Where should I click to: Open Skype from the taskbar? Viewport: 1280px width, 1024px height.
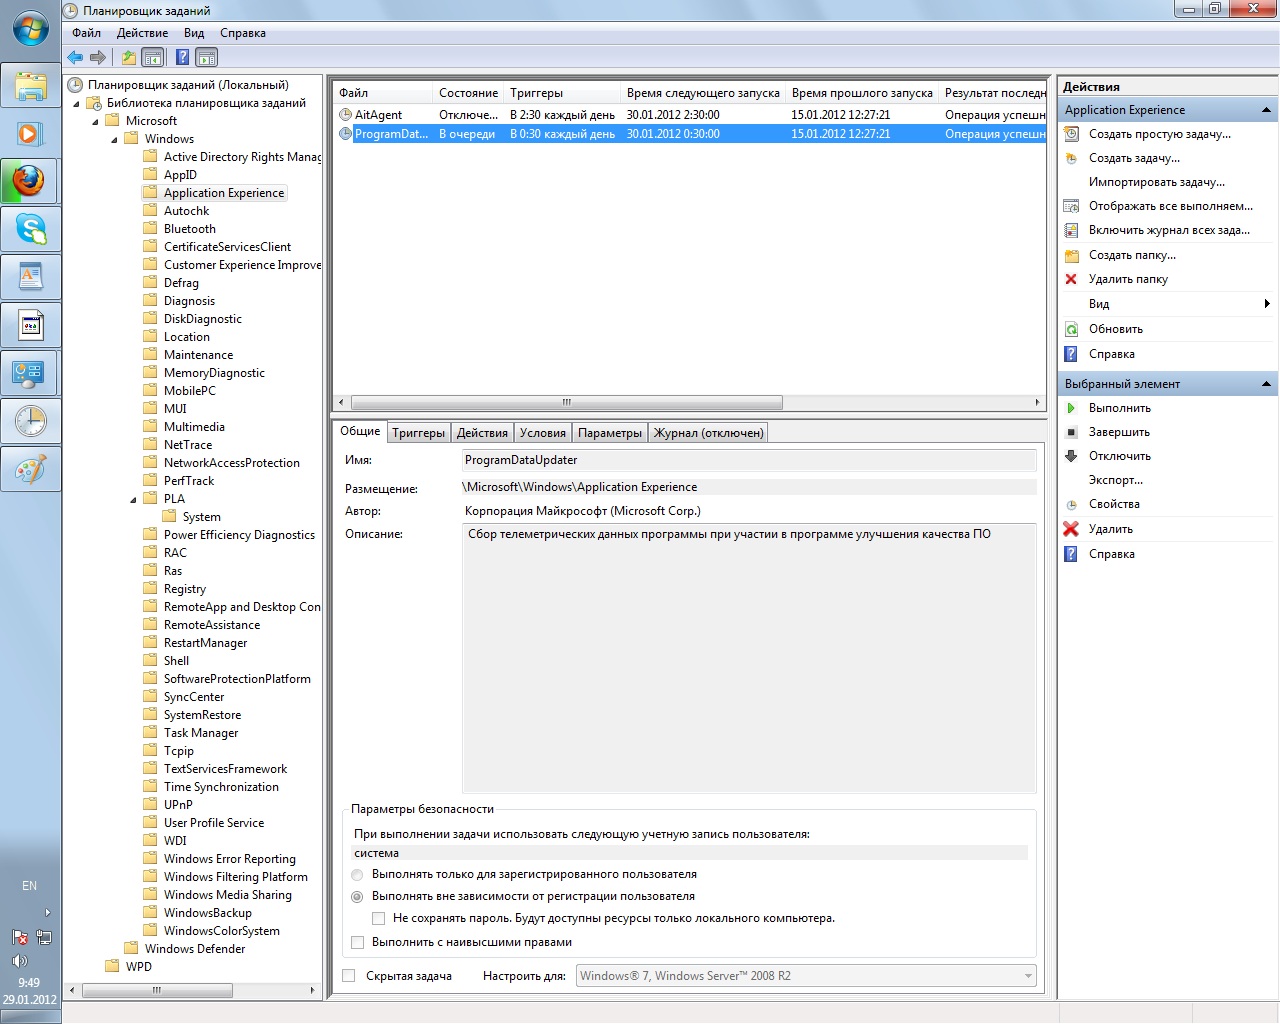pyautogui.click(x=30, y=229)
